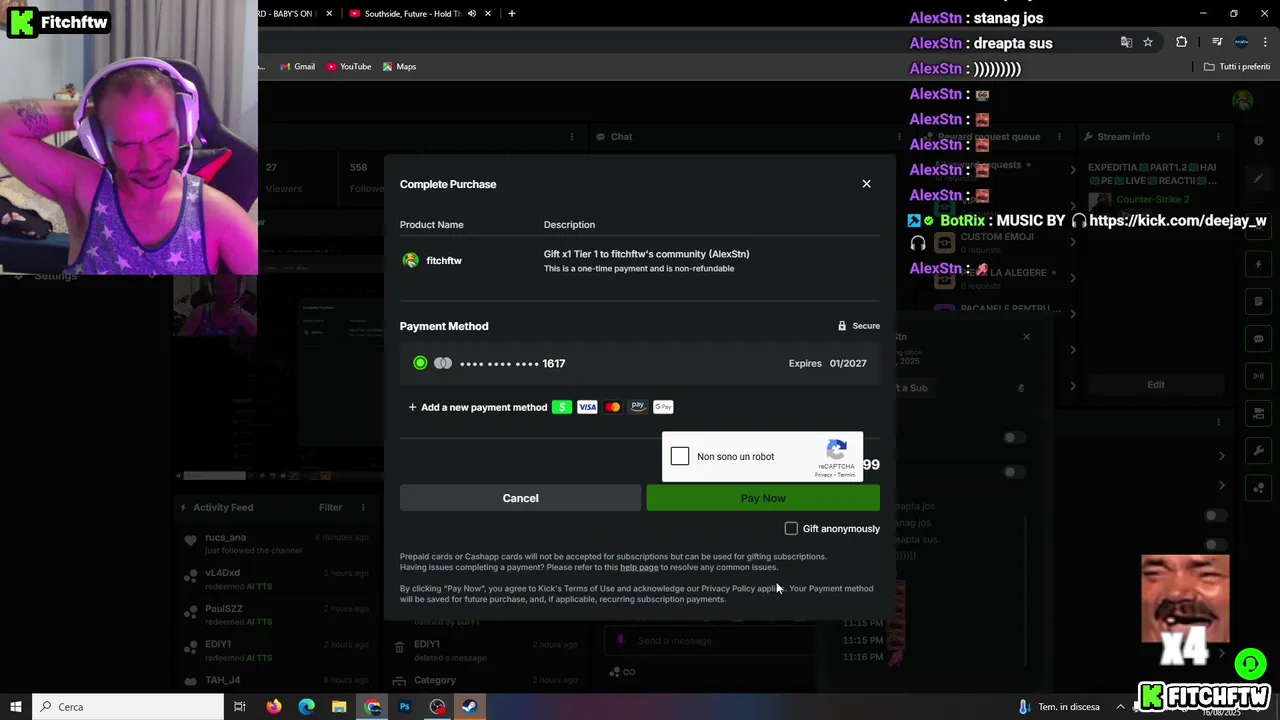Image resolution: width=1280 pixels, height=720 pixels.
Task: Open Photoshop from the taskbar
Action: pos(405,707)
